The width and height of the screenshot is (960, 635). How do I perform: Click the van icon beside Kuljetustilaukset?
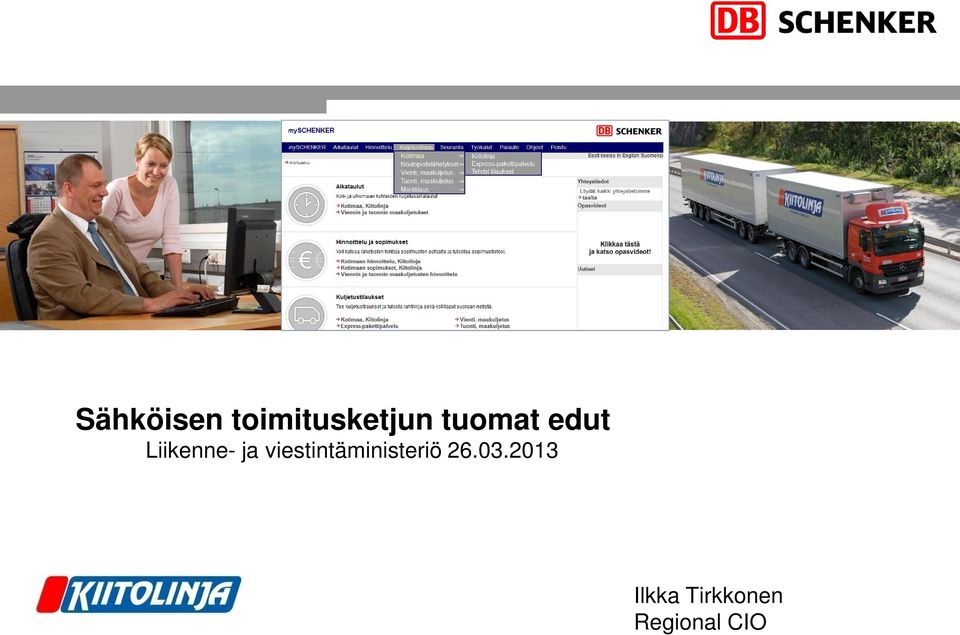pyautogui.click(x=307, y=314)
